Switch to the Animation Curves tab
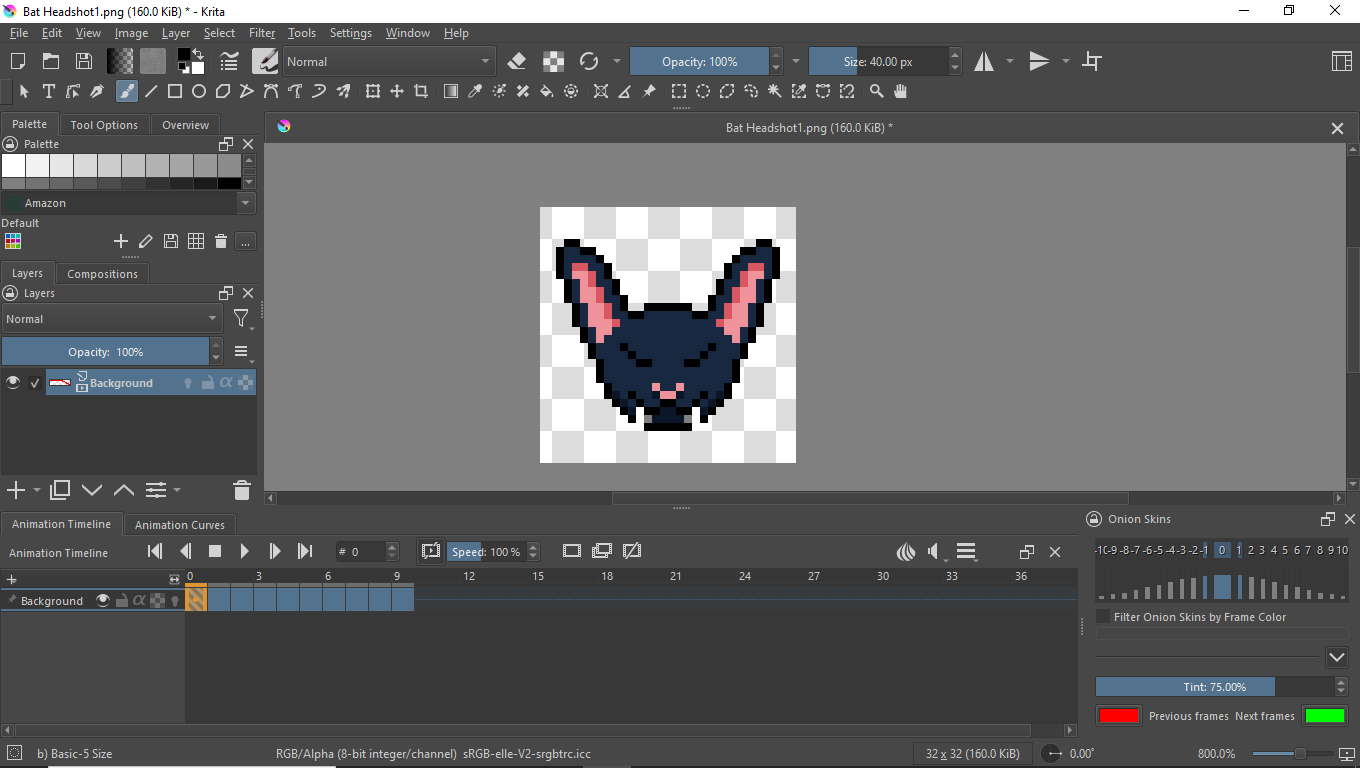Screen dimensions: 1360x768 click(x=180, y=525)
